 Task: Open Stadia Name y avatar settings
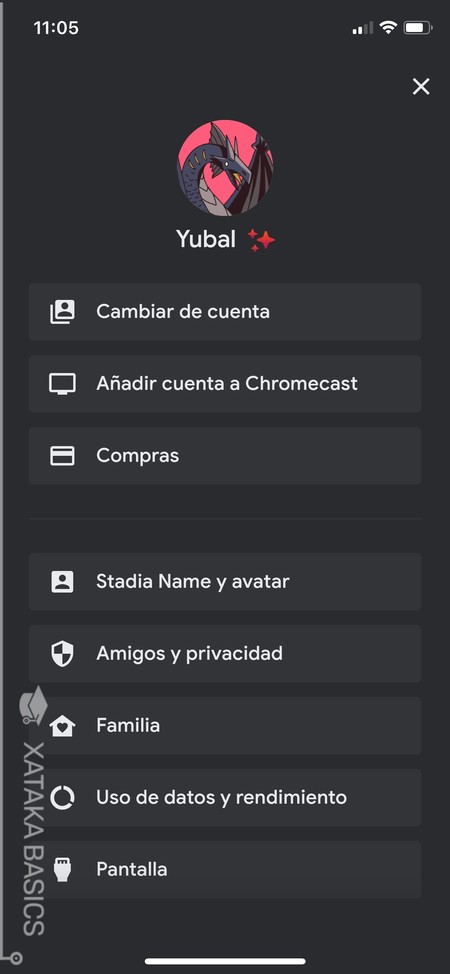click(225, 582)
